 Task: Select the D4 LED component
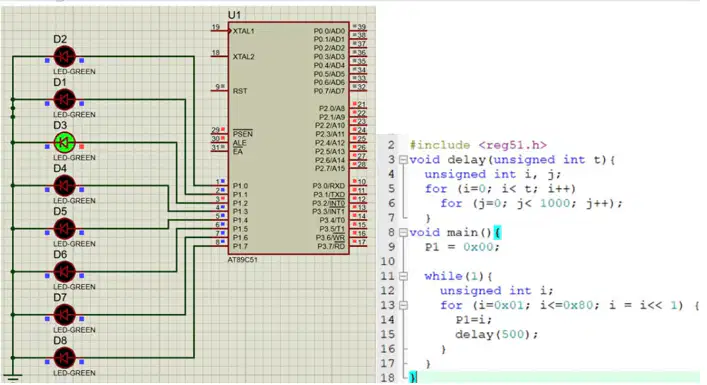(64, 186)
